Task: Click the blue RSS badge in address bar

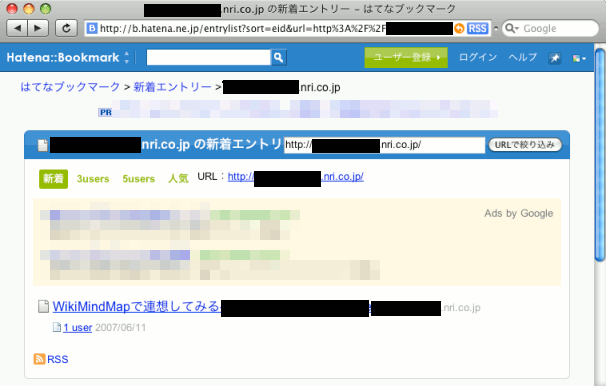Action: [x=478, y=29]
